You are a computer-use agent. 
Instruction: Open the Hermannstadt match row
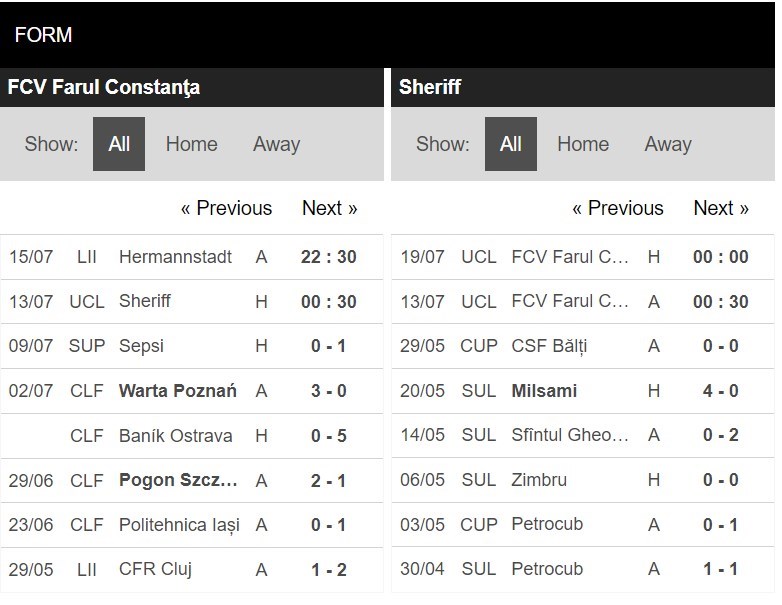tap(192, 257)
